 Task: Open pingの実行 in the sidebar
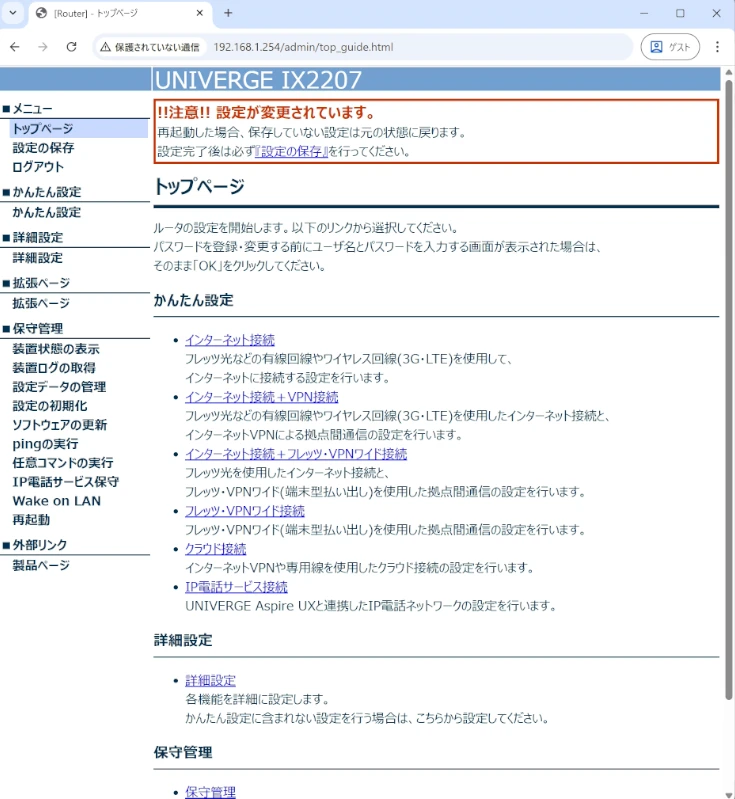(45, 444)
